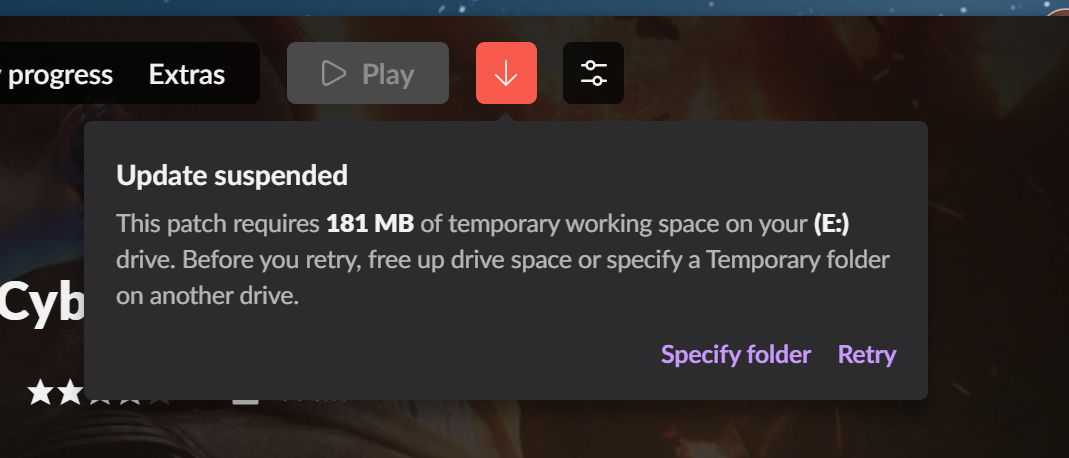Screen dimensions: 1069x458
Task: Click the triangle icon inside Play button
Action: pos(333,73)
